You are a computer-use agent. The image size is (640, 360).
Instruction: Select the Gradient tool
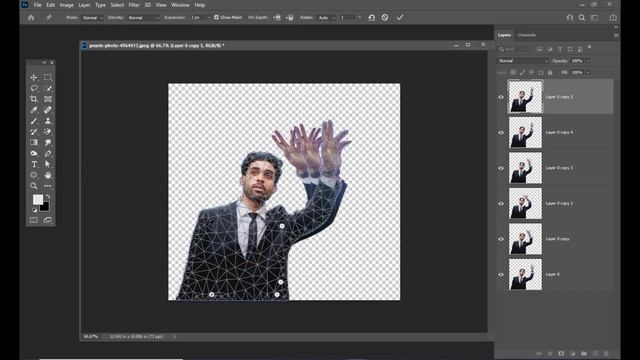[x=34, y=142]
